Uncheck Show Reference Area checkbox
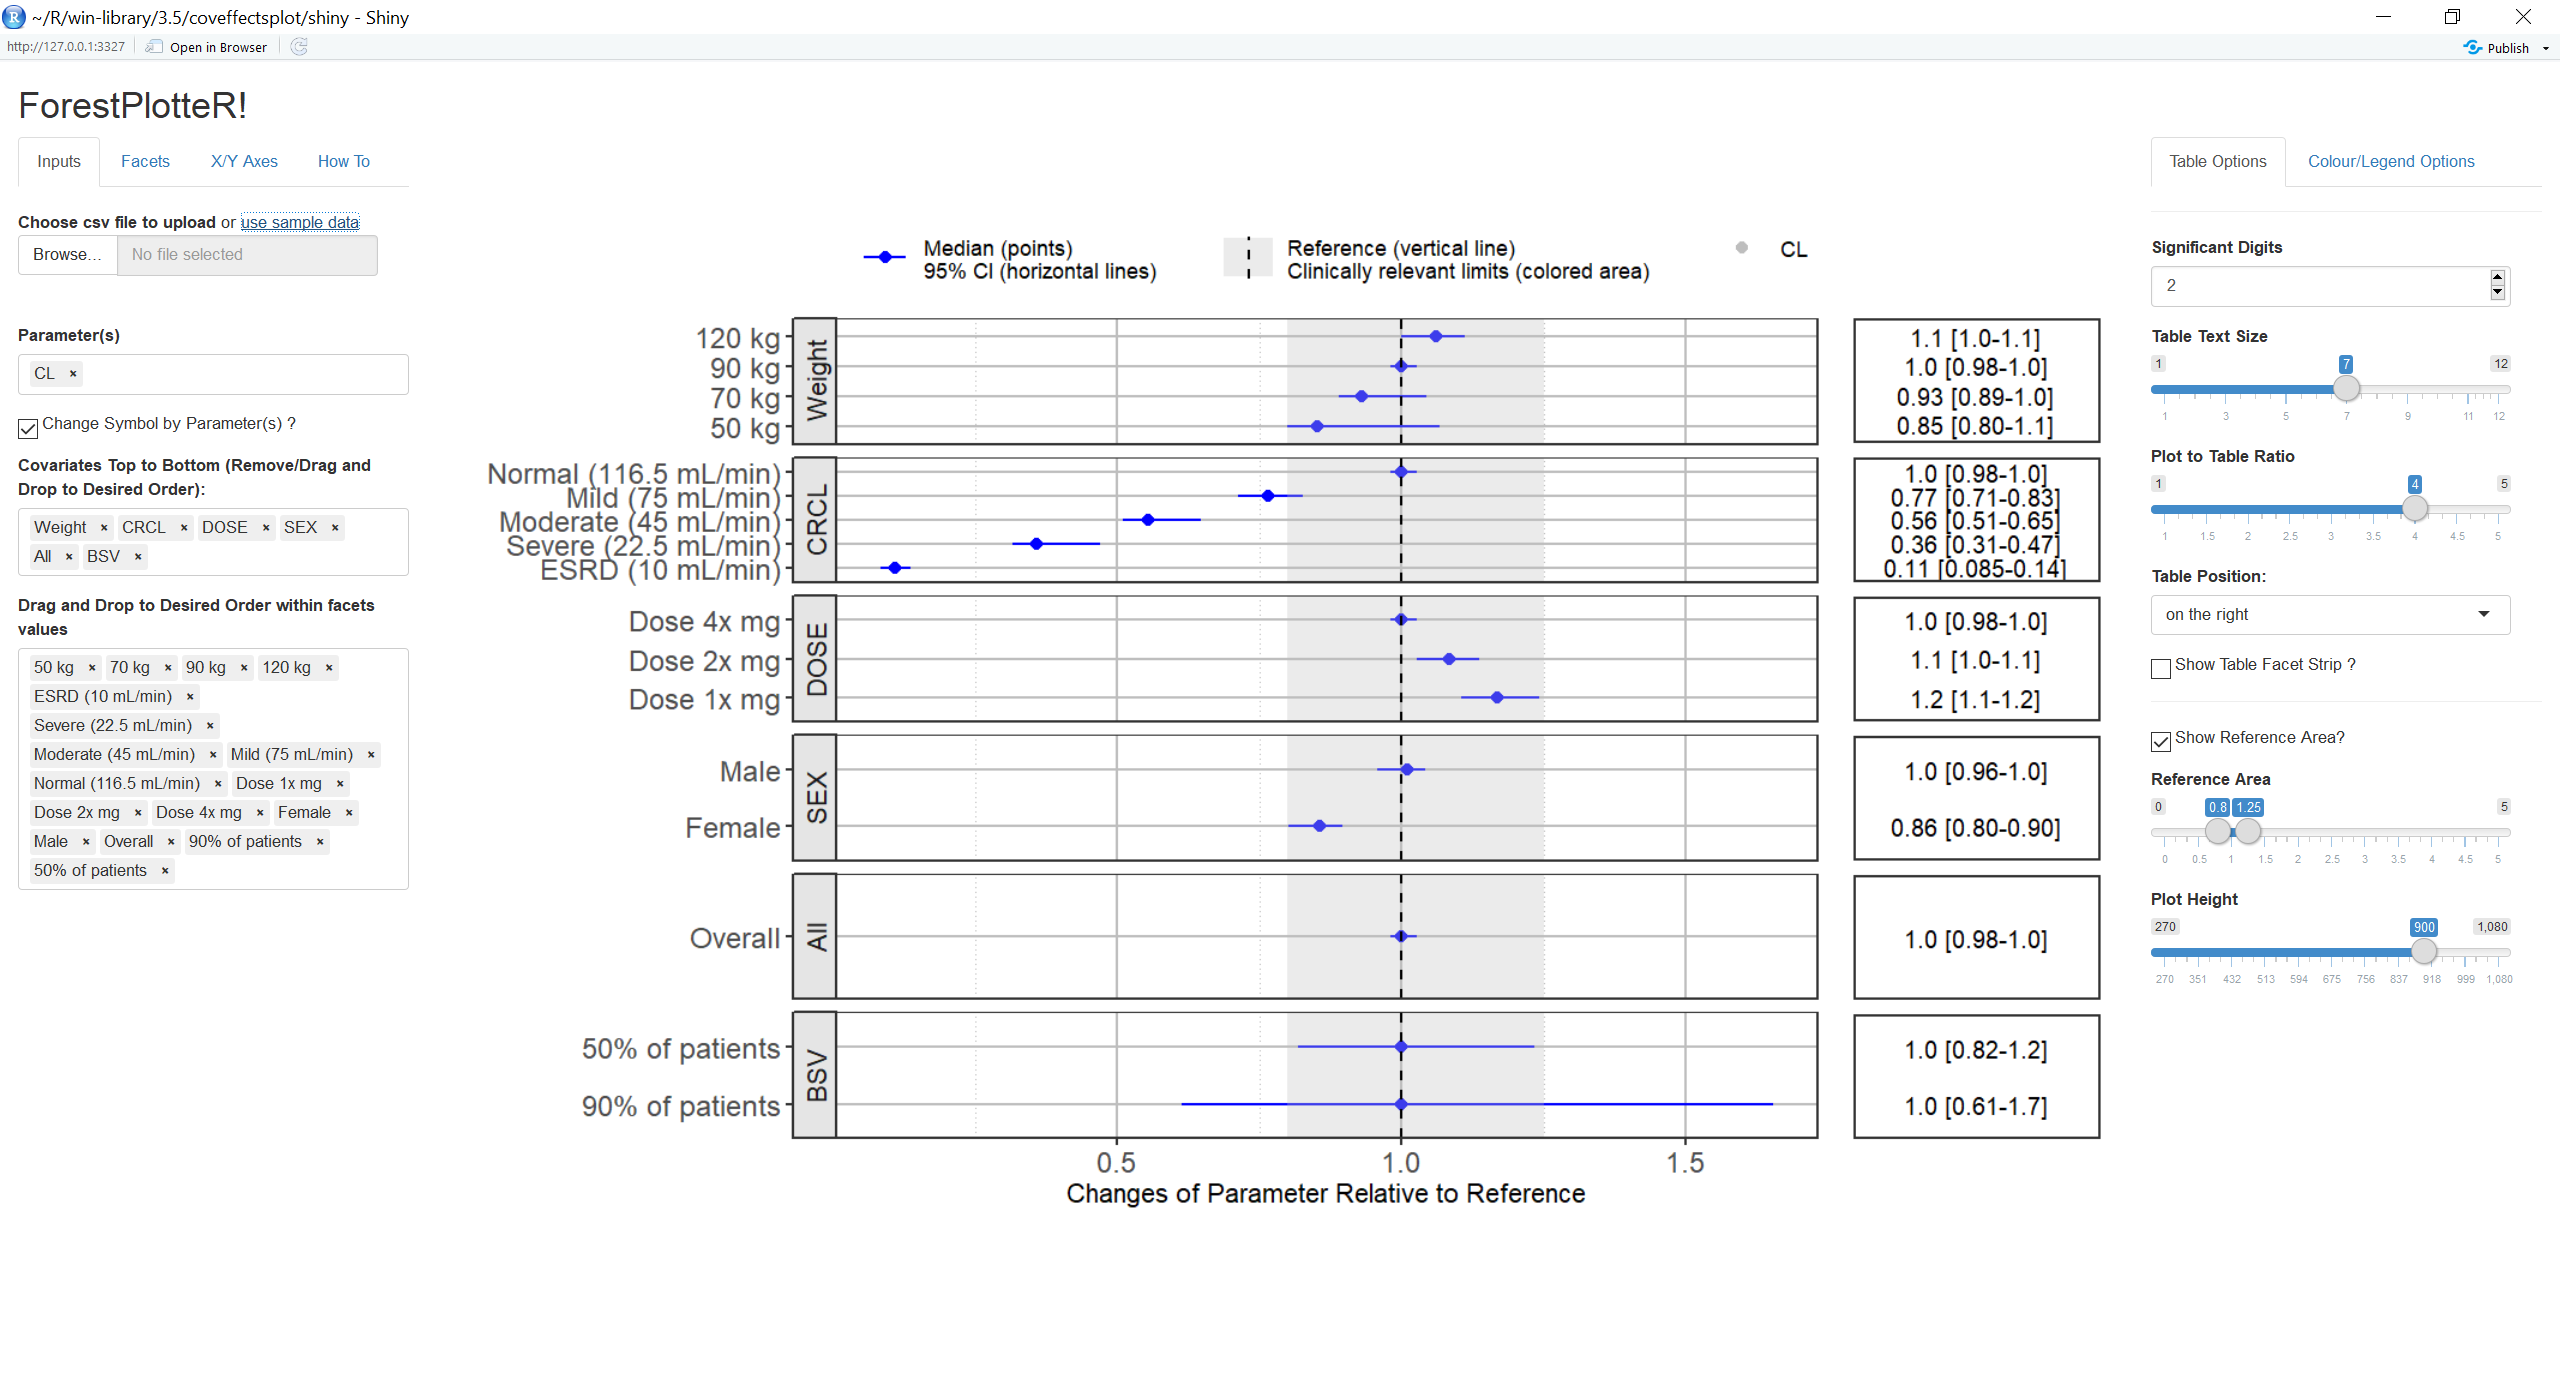Screen dimensions: 2560x1380 (2161, 741)
